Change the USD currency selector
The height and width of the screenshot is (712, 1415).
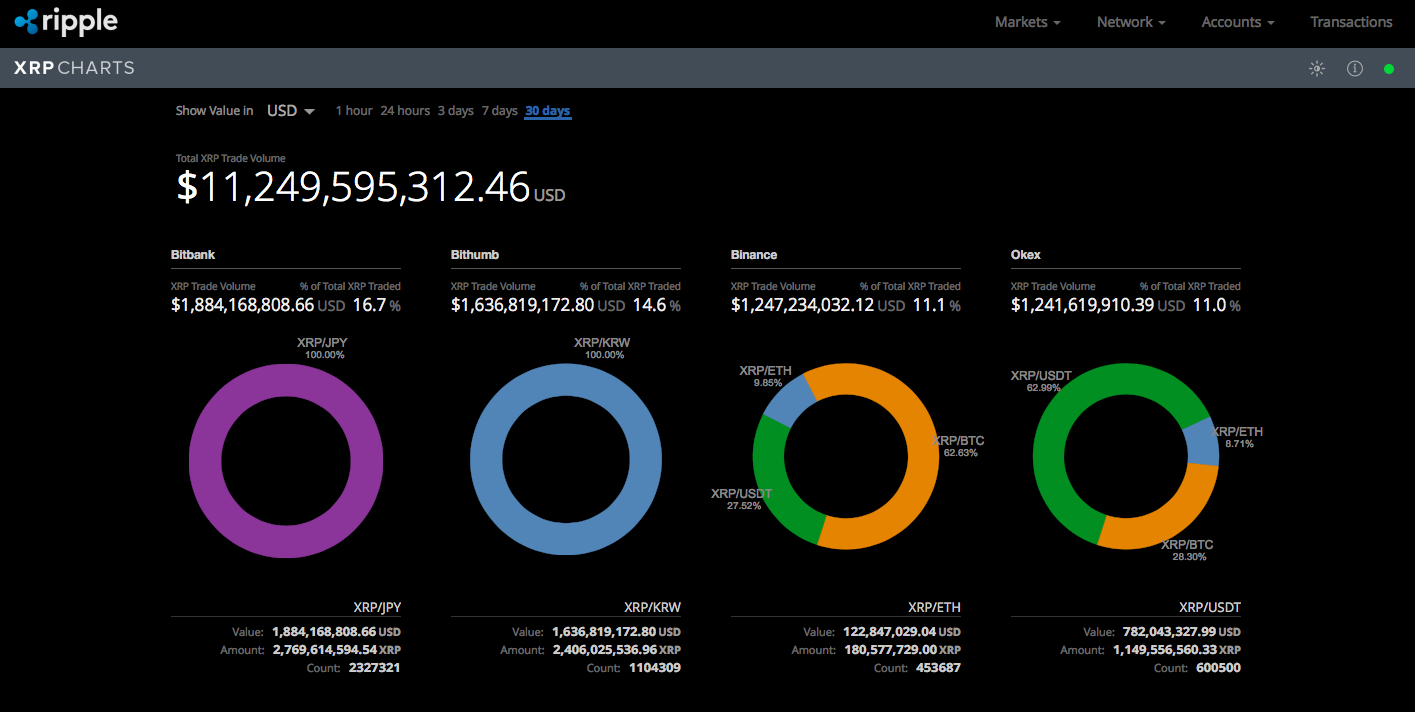[291, 111]
